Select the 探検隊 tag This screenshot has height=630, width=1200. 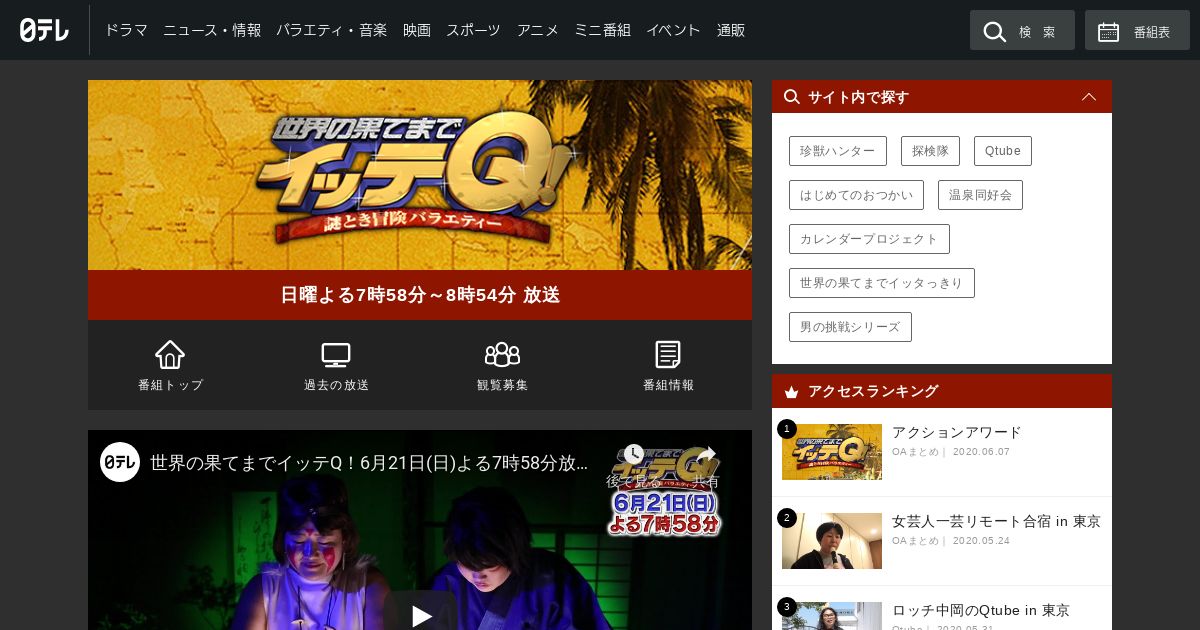point(930,151)
